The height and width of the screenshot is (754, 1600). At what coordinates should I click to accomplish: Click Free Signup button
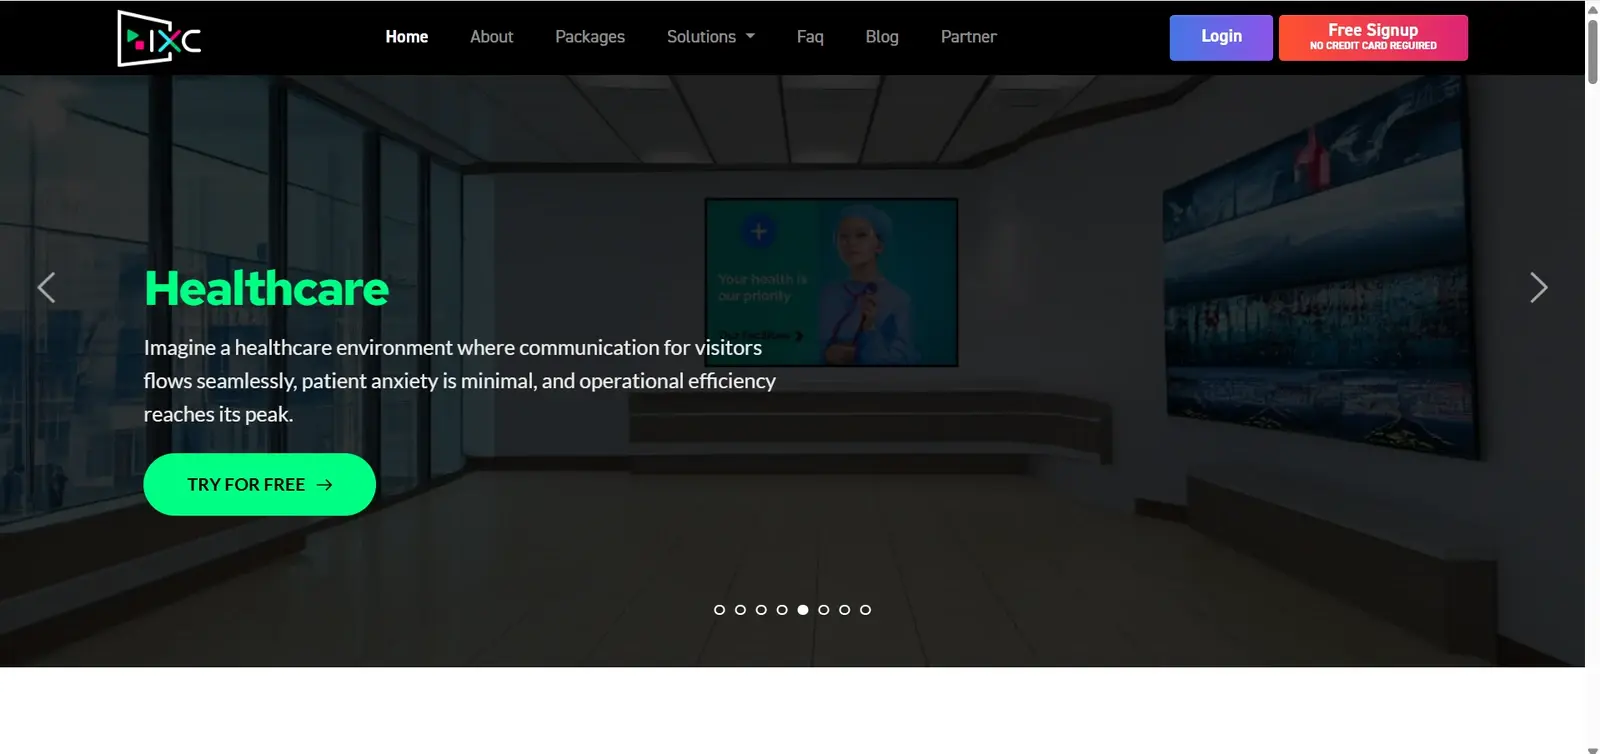1373,37
